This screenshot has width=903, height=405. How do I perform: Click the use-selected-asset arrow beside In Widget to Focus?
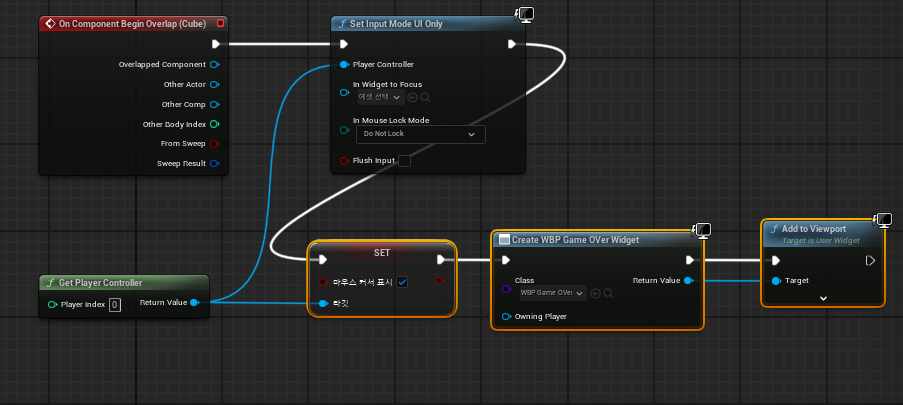tap(412, 97)
